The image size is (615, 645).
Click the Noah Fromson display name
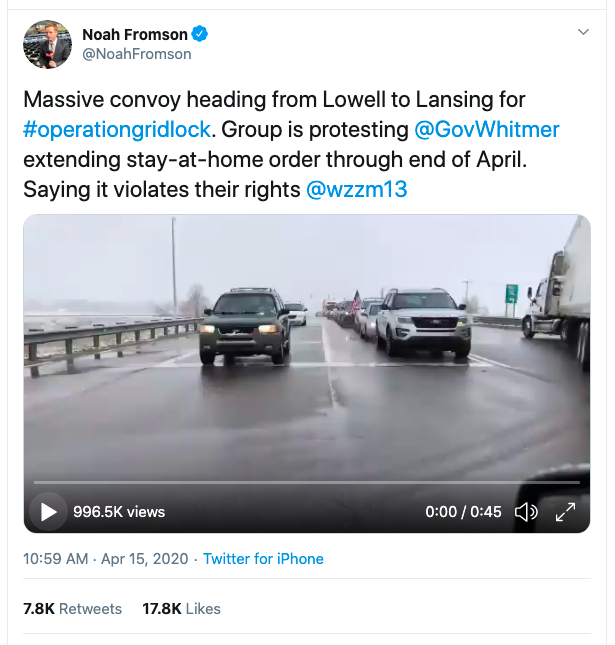click(135, 34)
